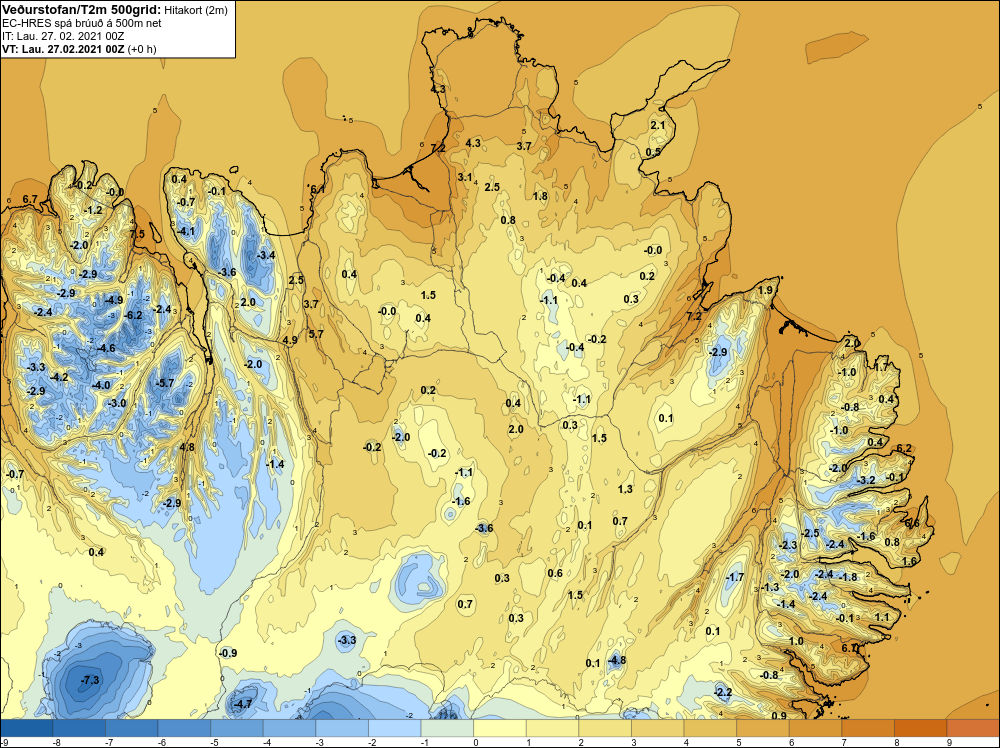Click the '4.9' temperature value
The width and height of the screenshot is (1000, 748).
coord(290,341)
